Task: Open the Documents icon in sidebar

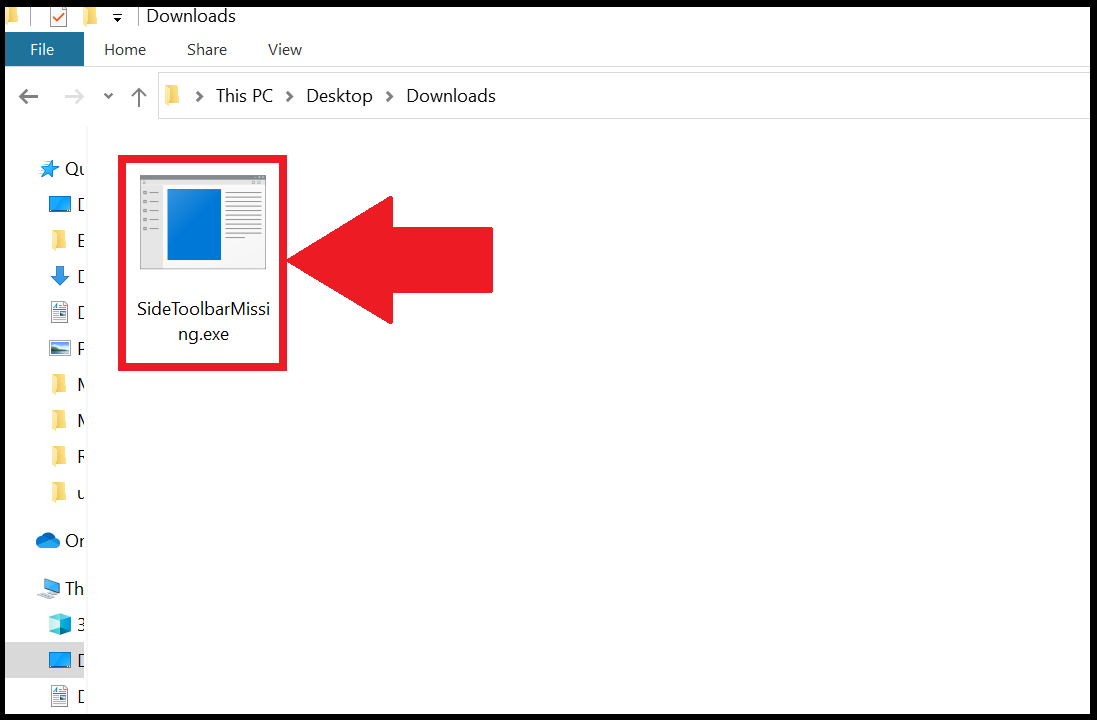Action: click(60, 312)
